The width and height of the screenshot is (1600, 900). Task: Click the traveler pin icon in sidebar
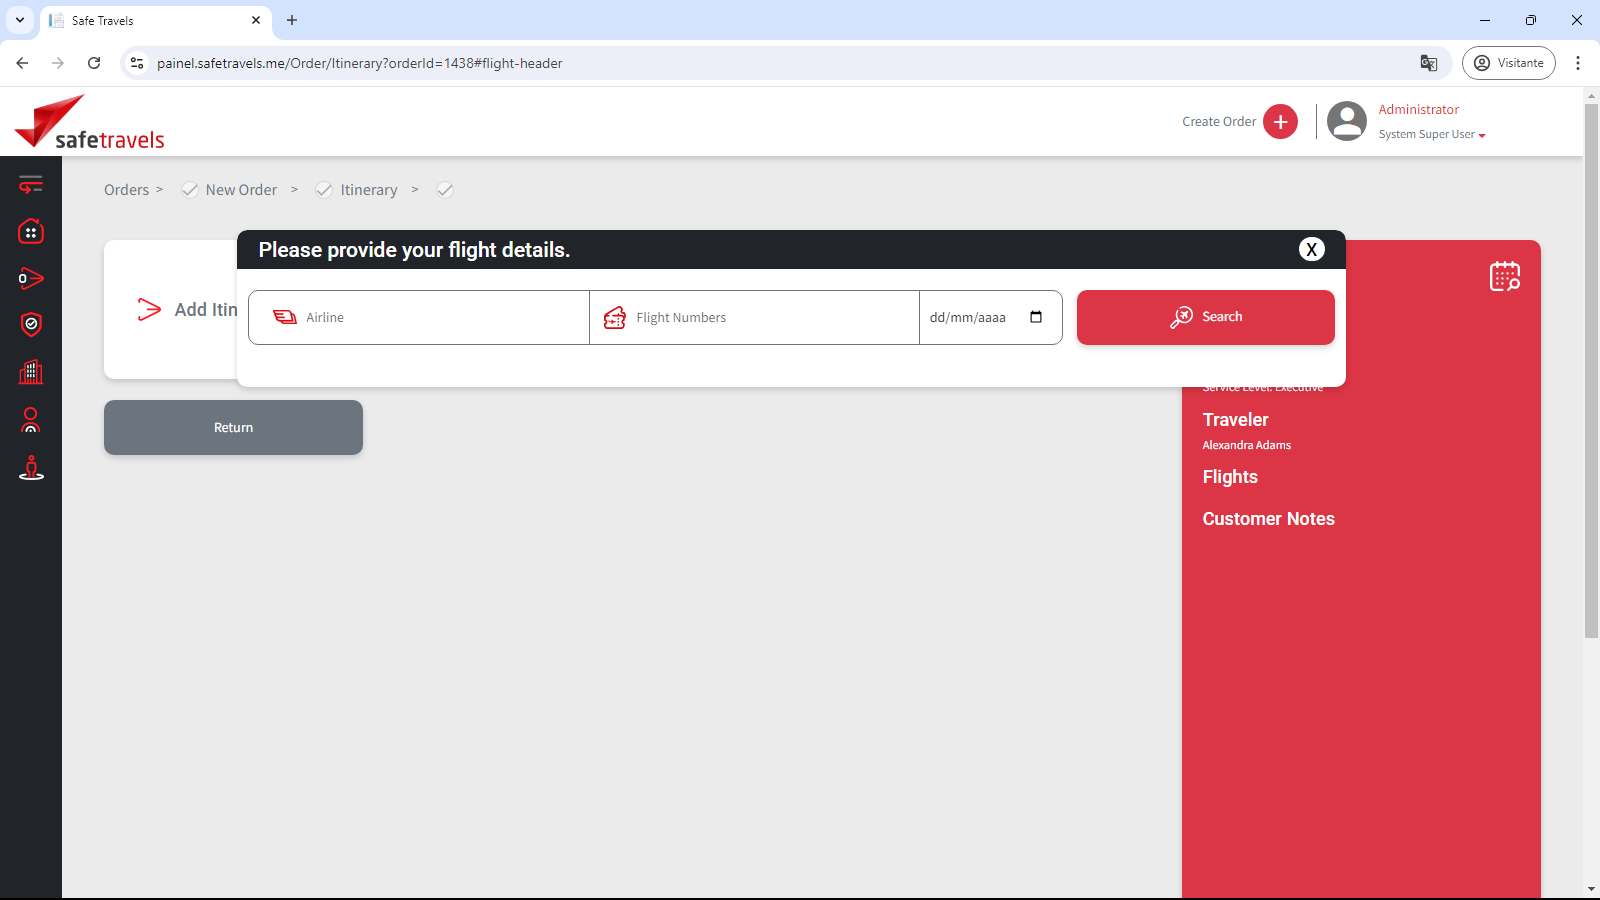pyautogui.click(x=31, y=468)
